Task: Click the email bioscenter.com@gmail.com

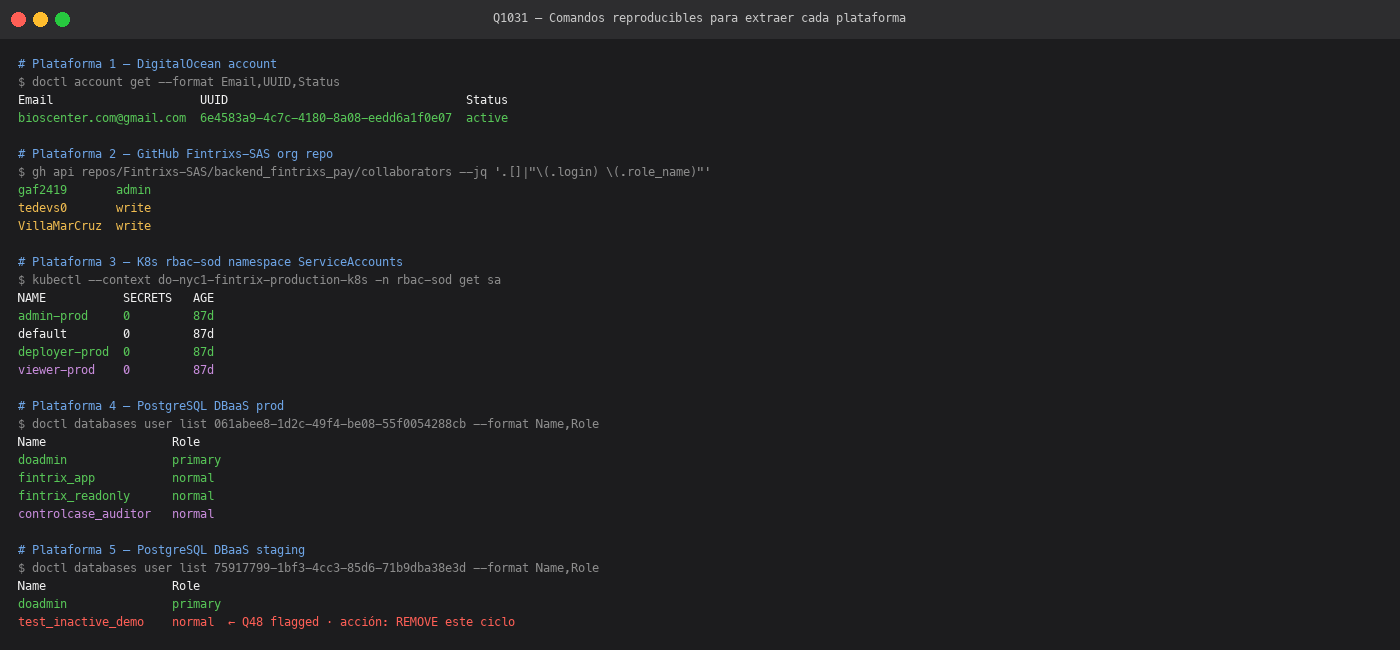Action: [x=102, y=118]
